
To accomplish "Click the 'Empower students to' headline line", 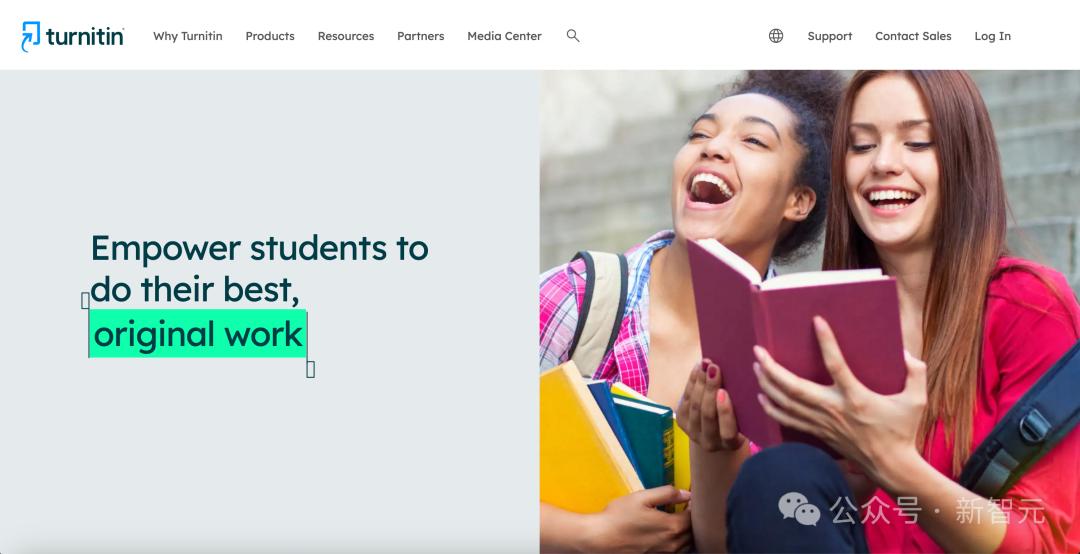I will 260,248.
